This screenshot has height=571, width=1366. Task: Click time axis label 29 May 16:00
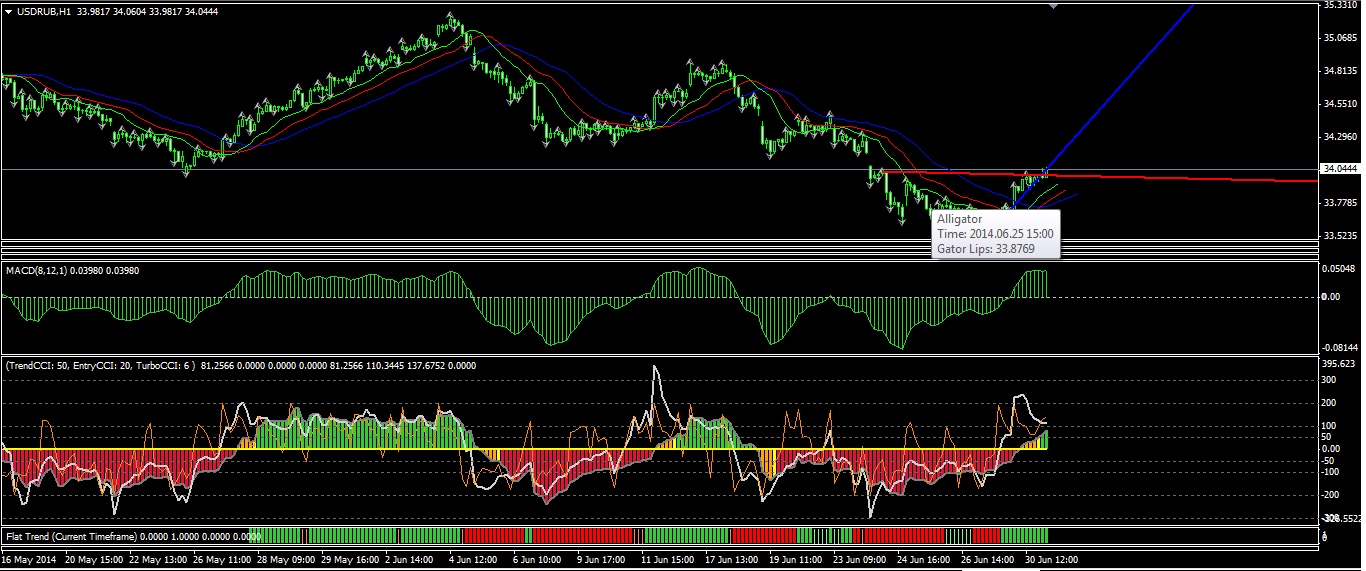pyautogui.click(x=352, y=560)
